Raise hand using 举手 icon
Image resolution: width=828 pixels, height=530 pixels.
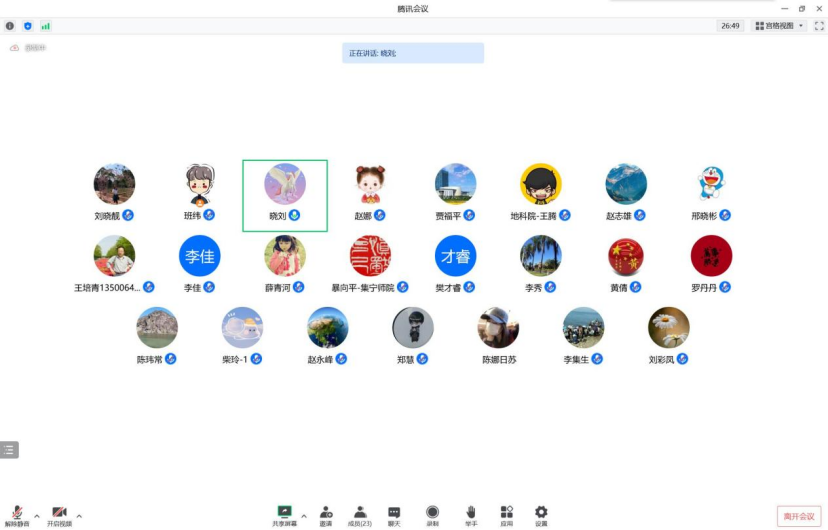(471, 514)
